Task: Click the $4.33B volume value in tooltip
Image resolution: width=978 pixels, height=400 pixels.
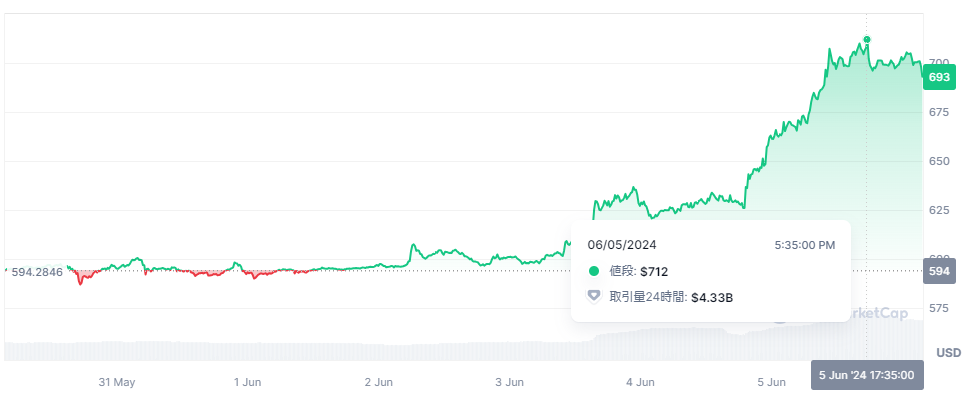Action: 712,297
